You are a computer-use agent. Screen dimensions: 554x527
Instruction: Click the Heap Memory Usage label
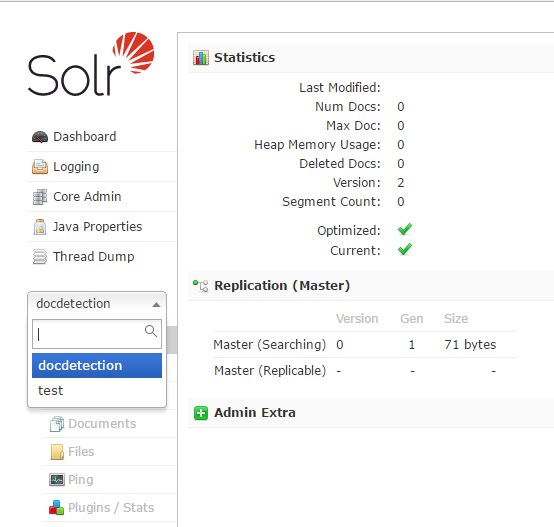coord(317,145)
